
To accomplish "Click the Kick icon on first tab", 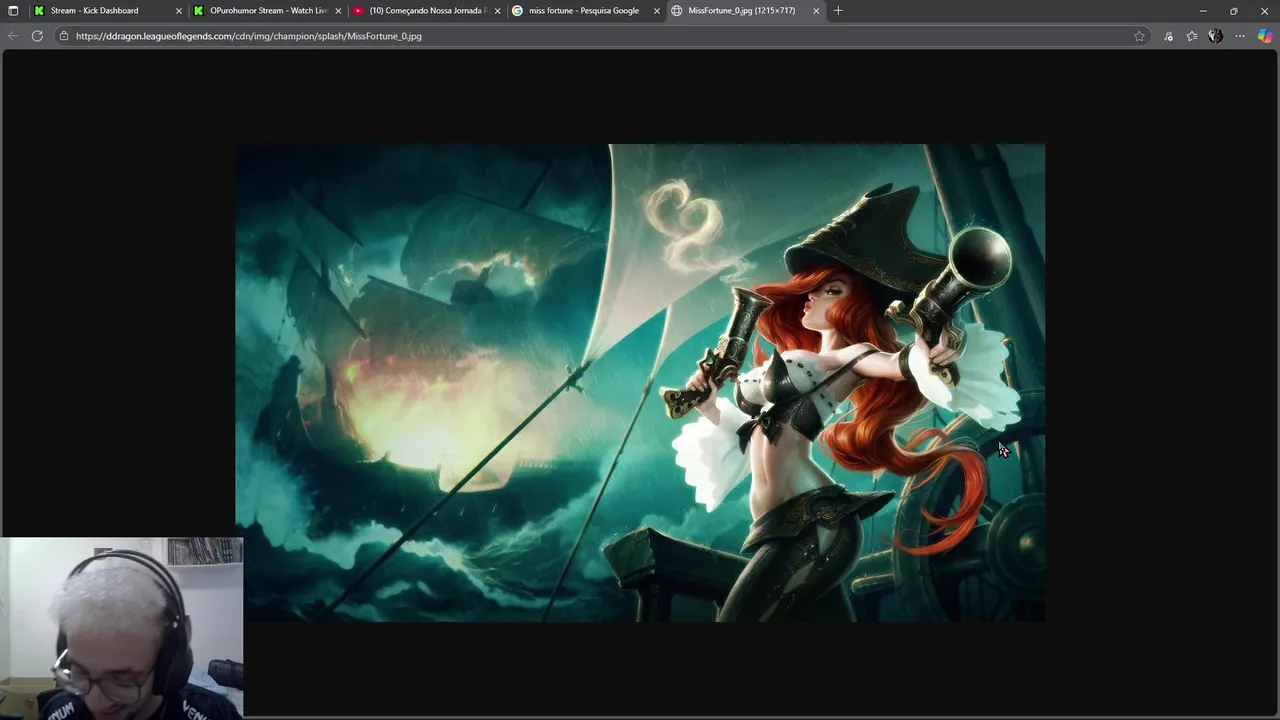I will 39,11.
